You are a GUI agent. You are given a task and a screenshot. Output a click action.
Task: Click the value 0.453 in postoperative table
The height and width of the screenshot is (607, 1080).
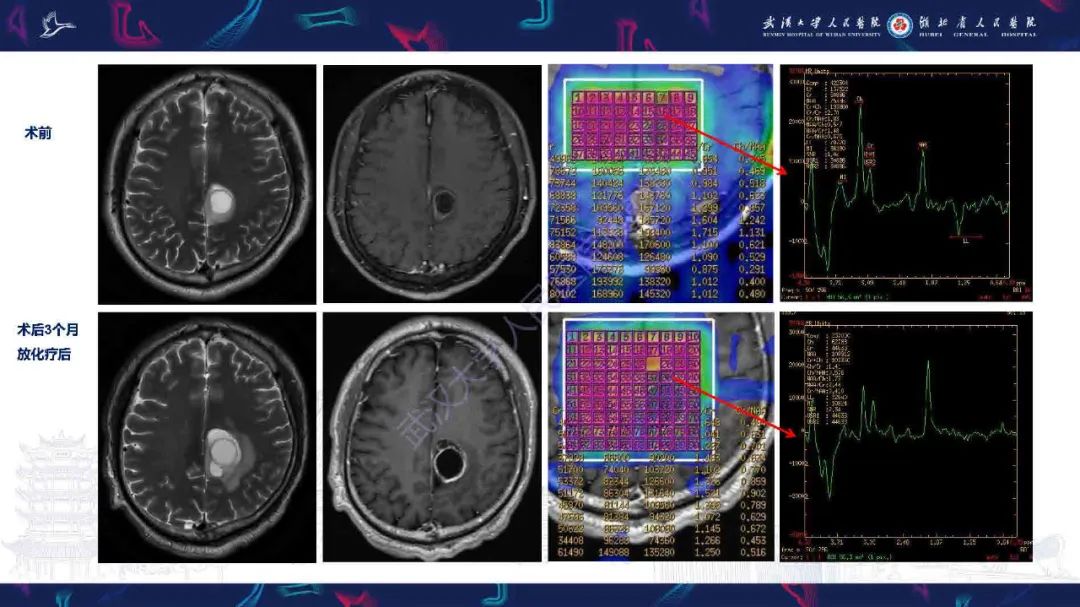coord(752,541)
